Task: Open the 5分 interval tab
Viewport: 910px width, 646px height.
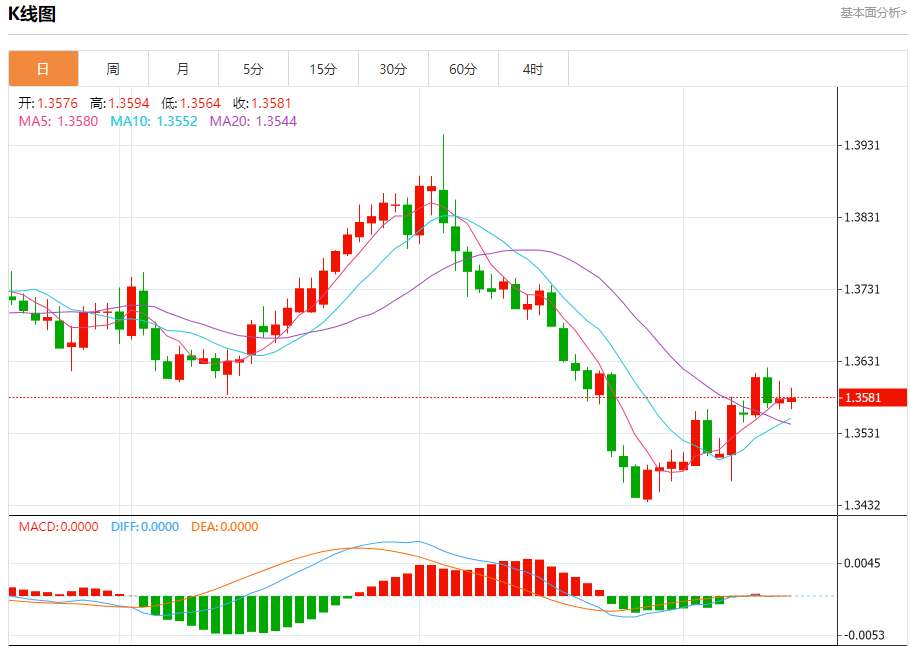Action: [x=253, y=69]
